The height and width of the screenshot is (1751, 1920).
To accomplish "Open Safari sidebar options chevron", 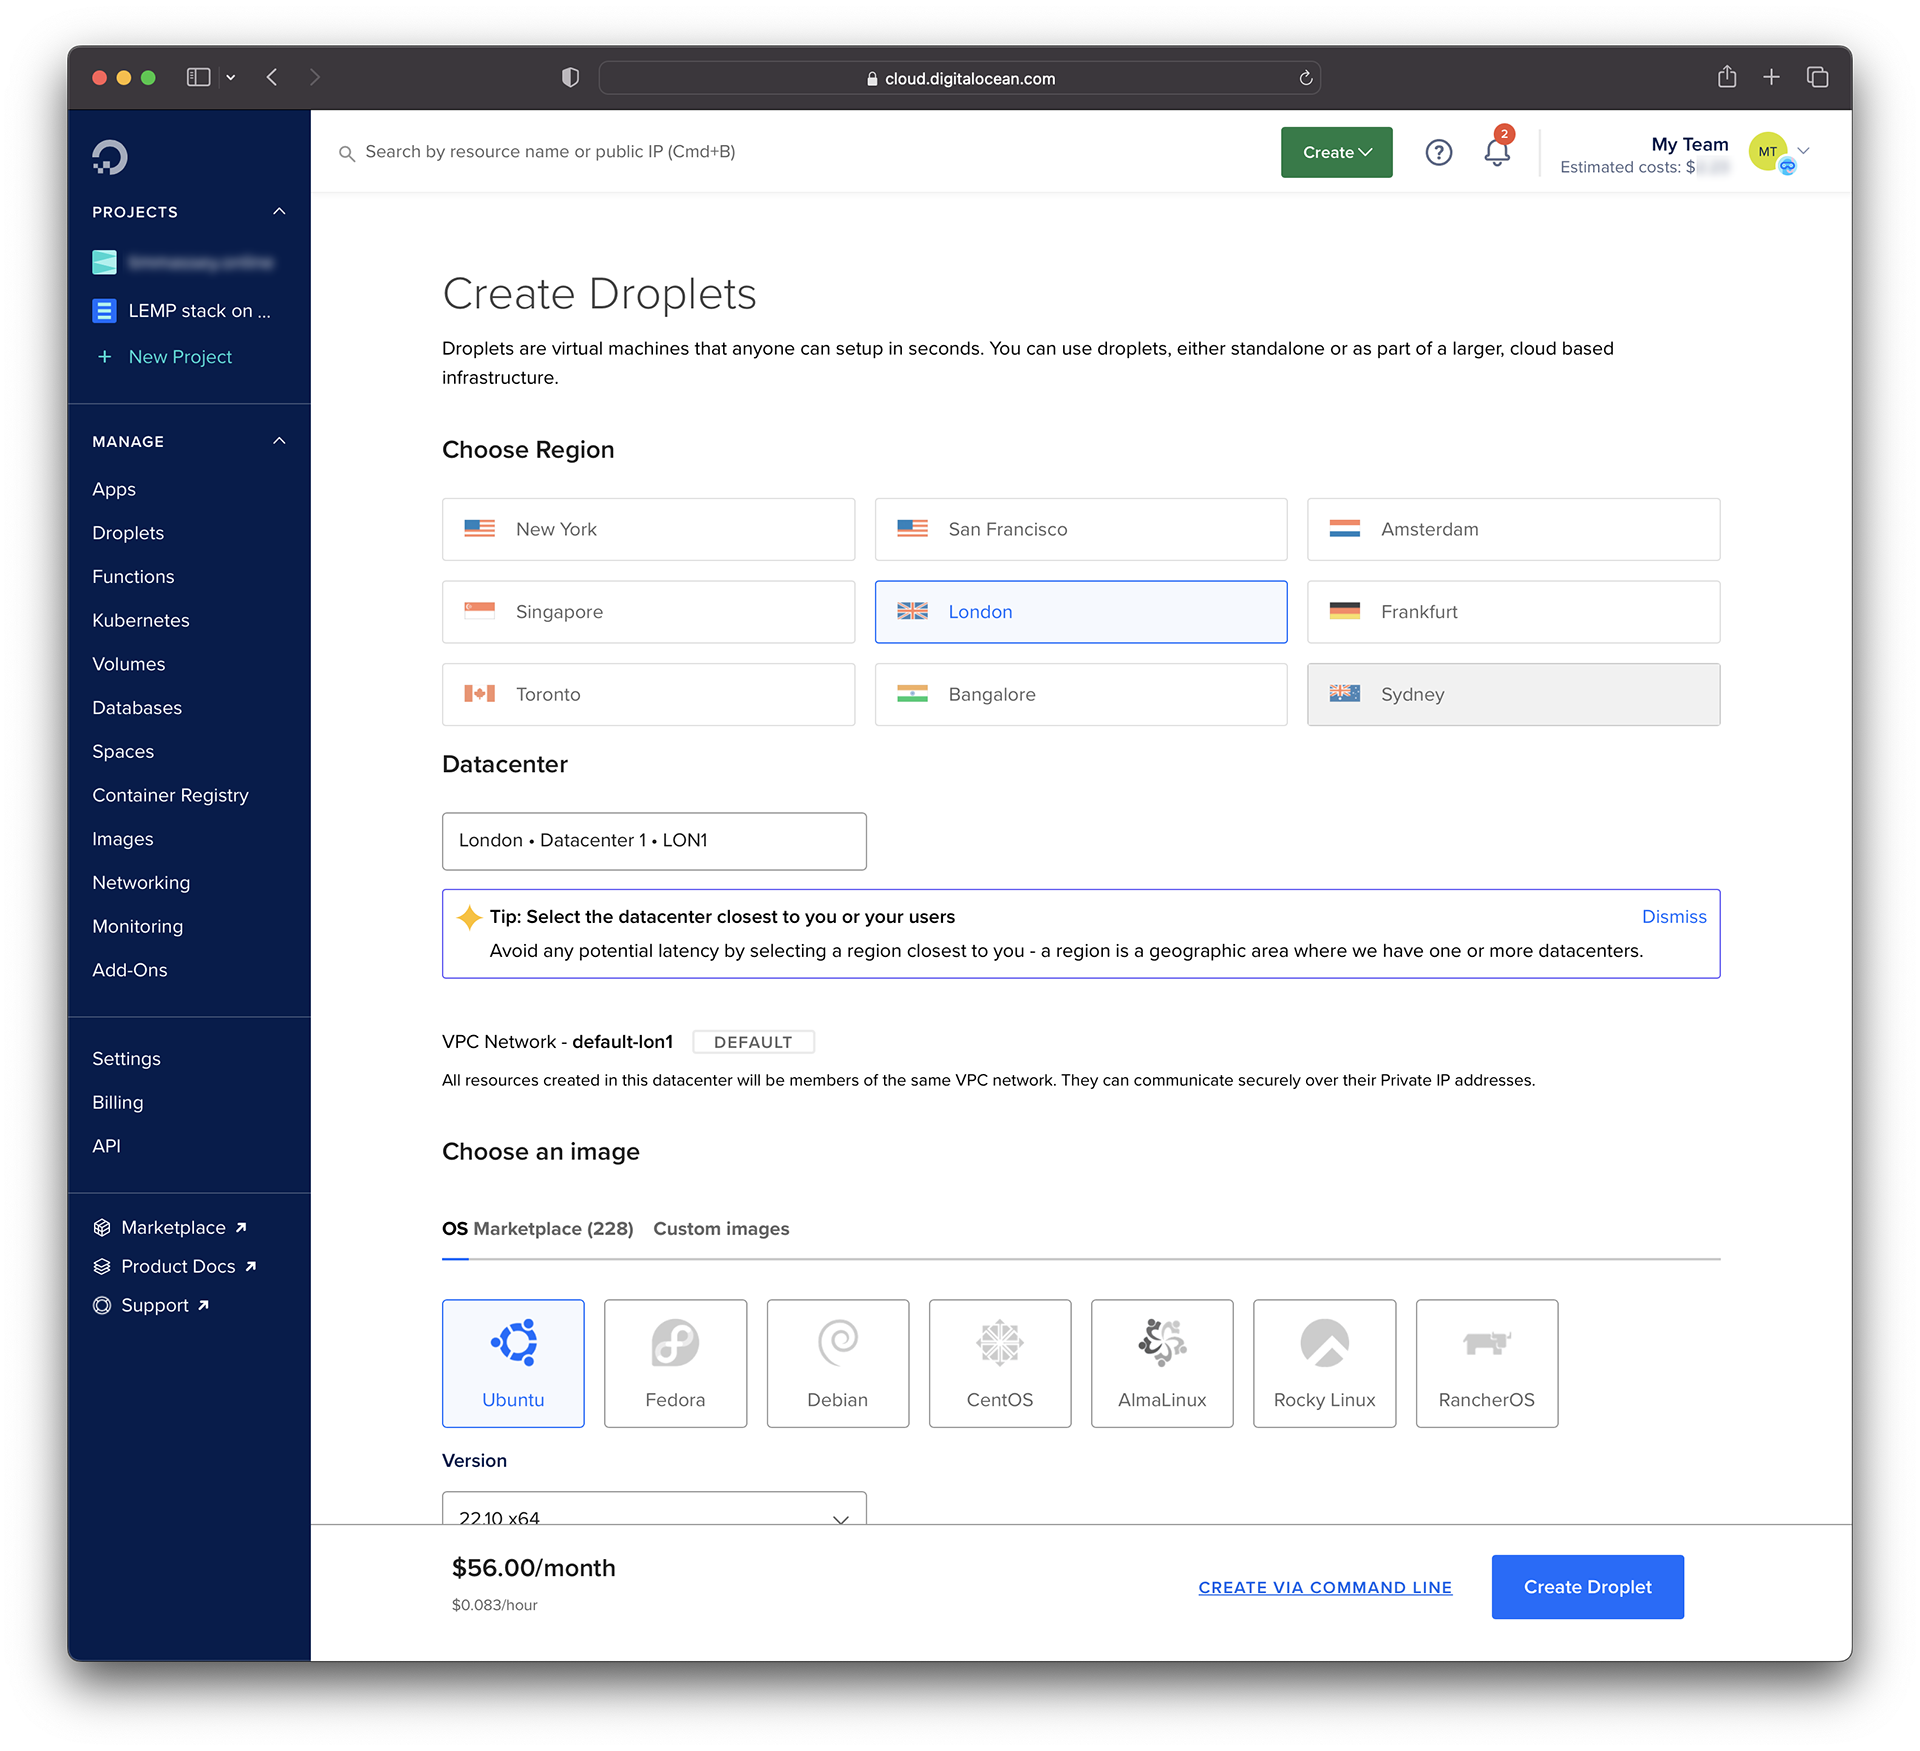I will coord(231,77).
